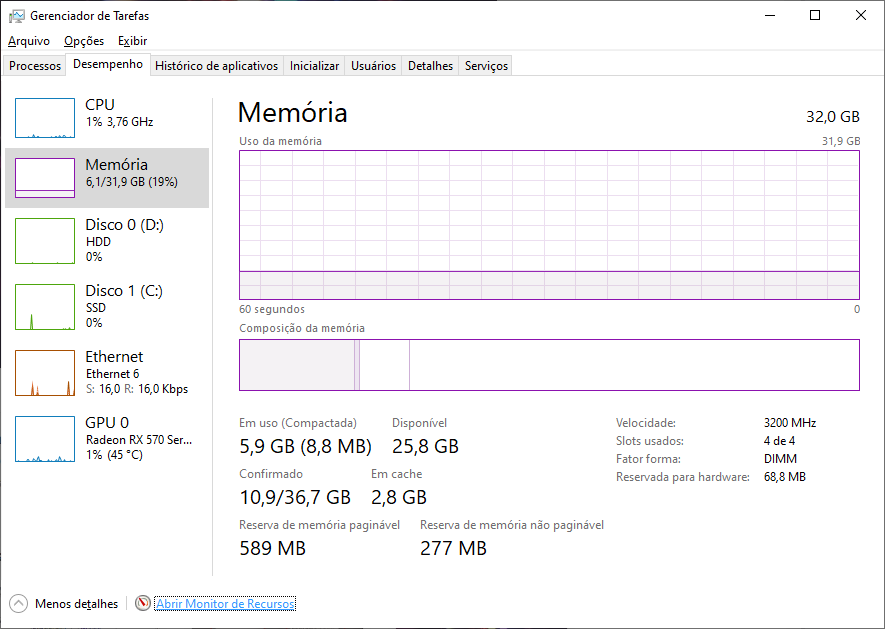Click the memory composition bar
This screenshot has height=629, width=885.
548,365
